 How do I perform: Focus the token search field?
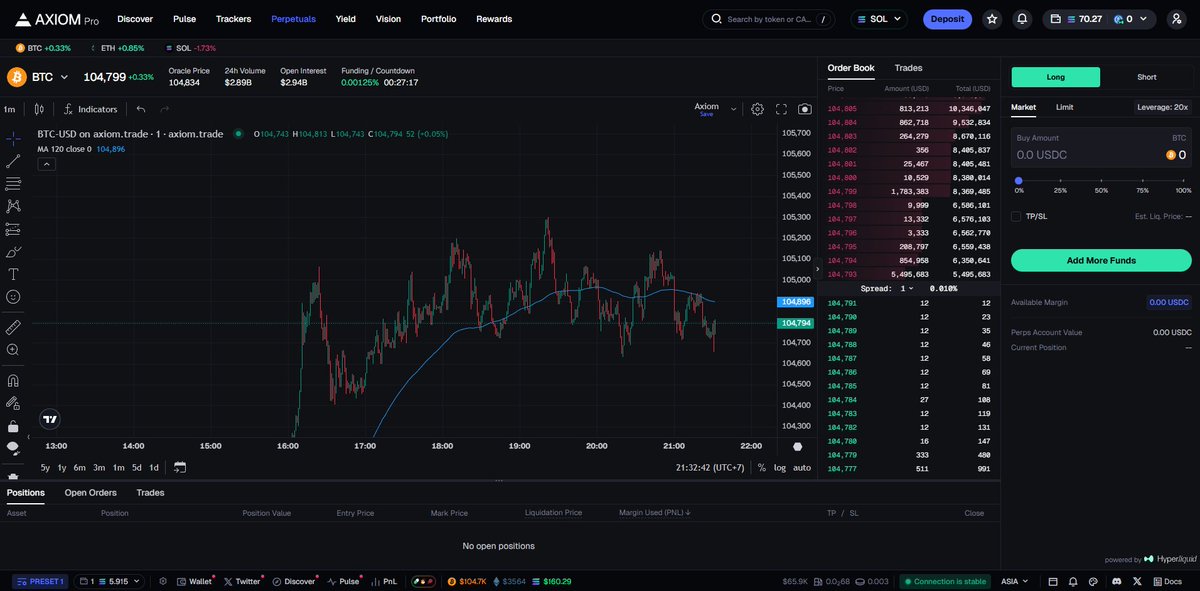pos(769,19)
